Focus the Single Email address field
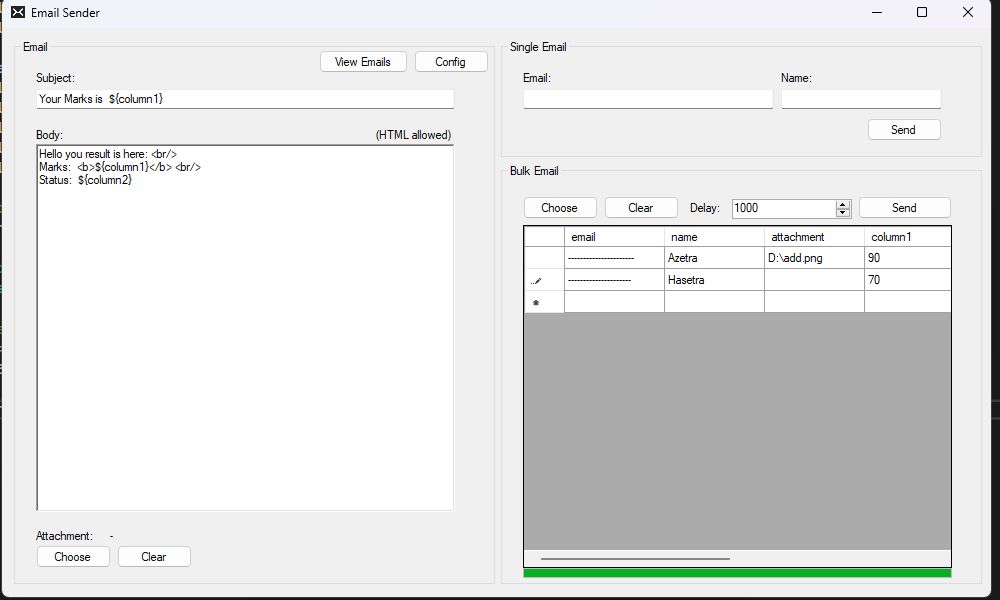Viewport: 1000px width, 600px height. [647, 99]
